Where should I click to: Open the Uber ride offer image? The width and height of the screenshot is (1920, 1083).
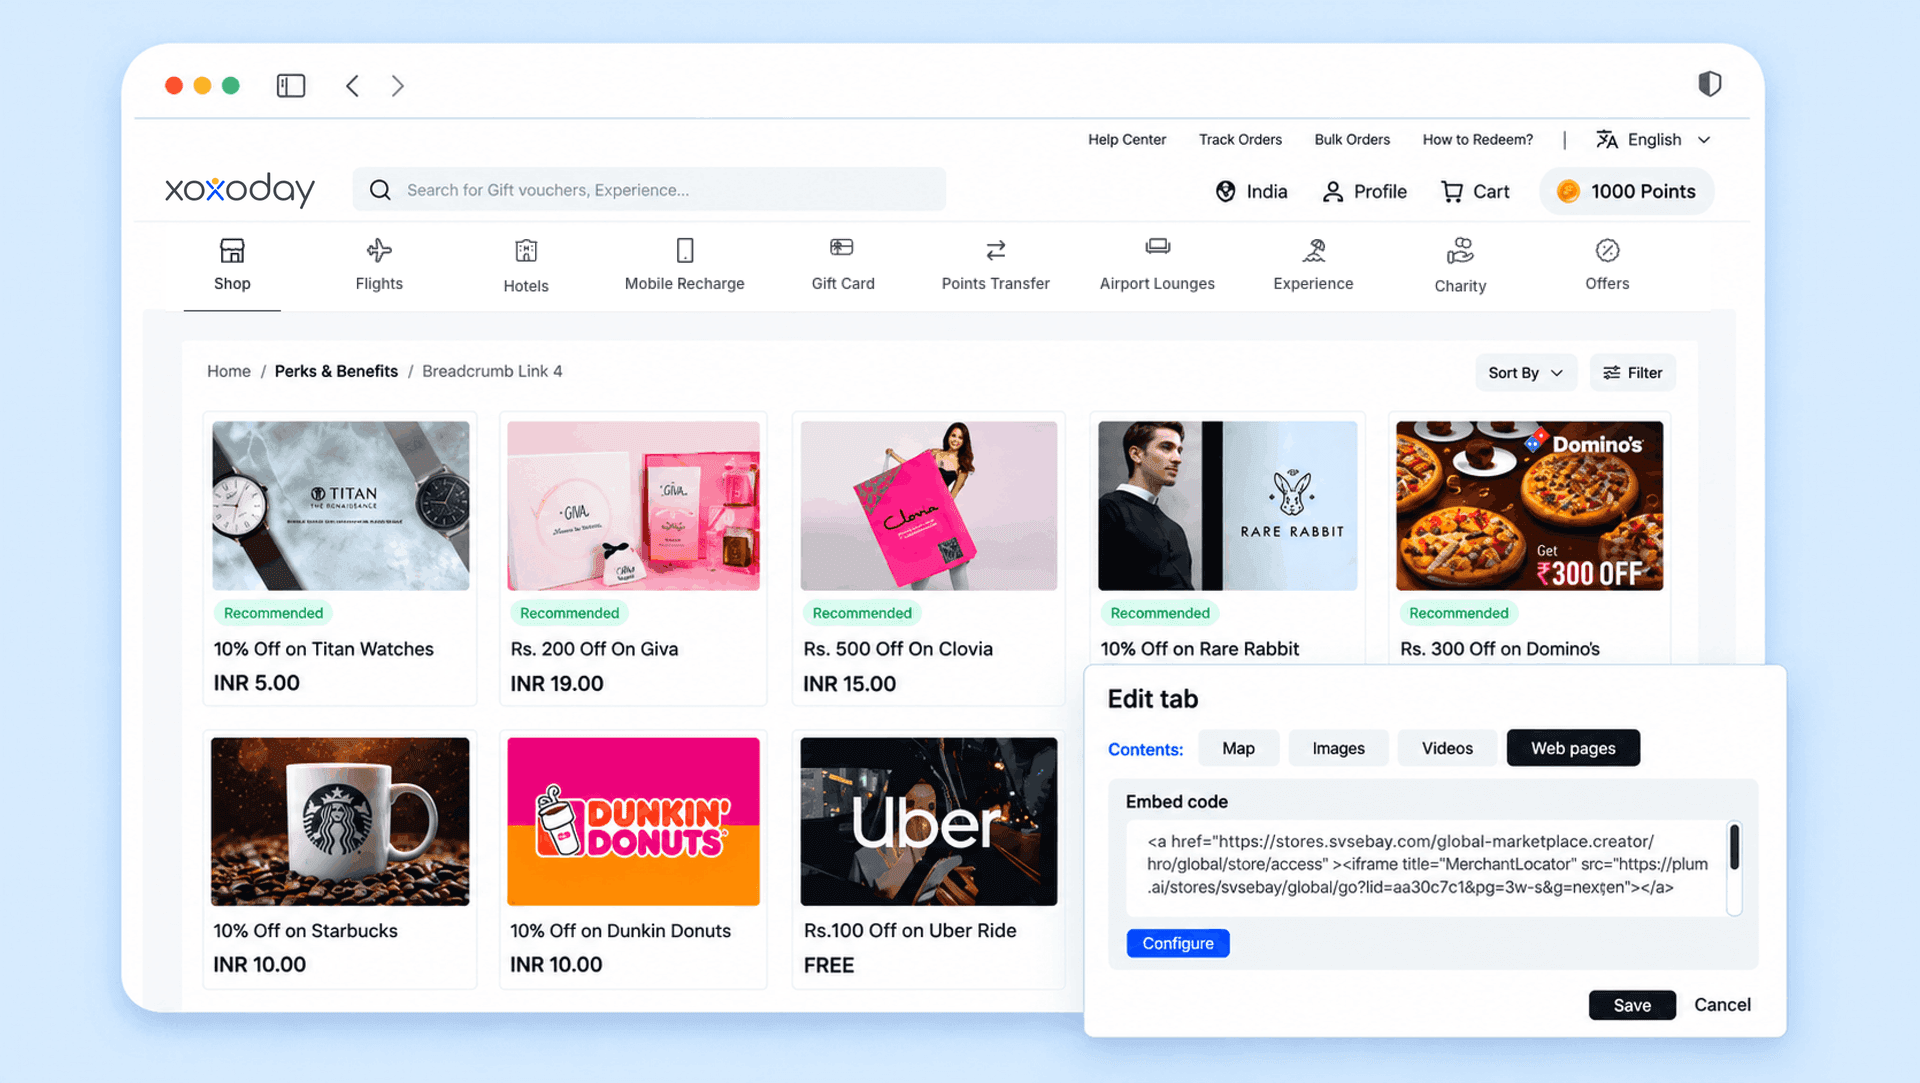[929, 822]
